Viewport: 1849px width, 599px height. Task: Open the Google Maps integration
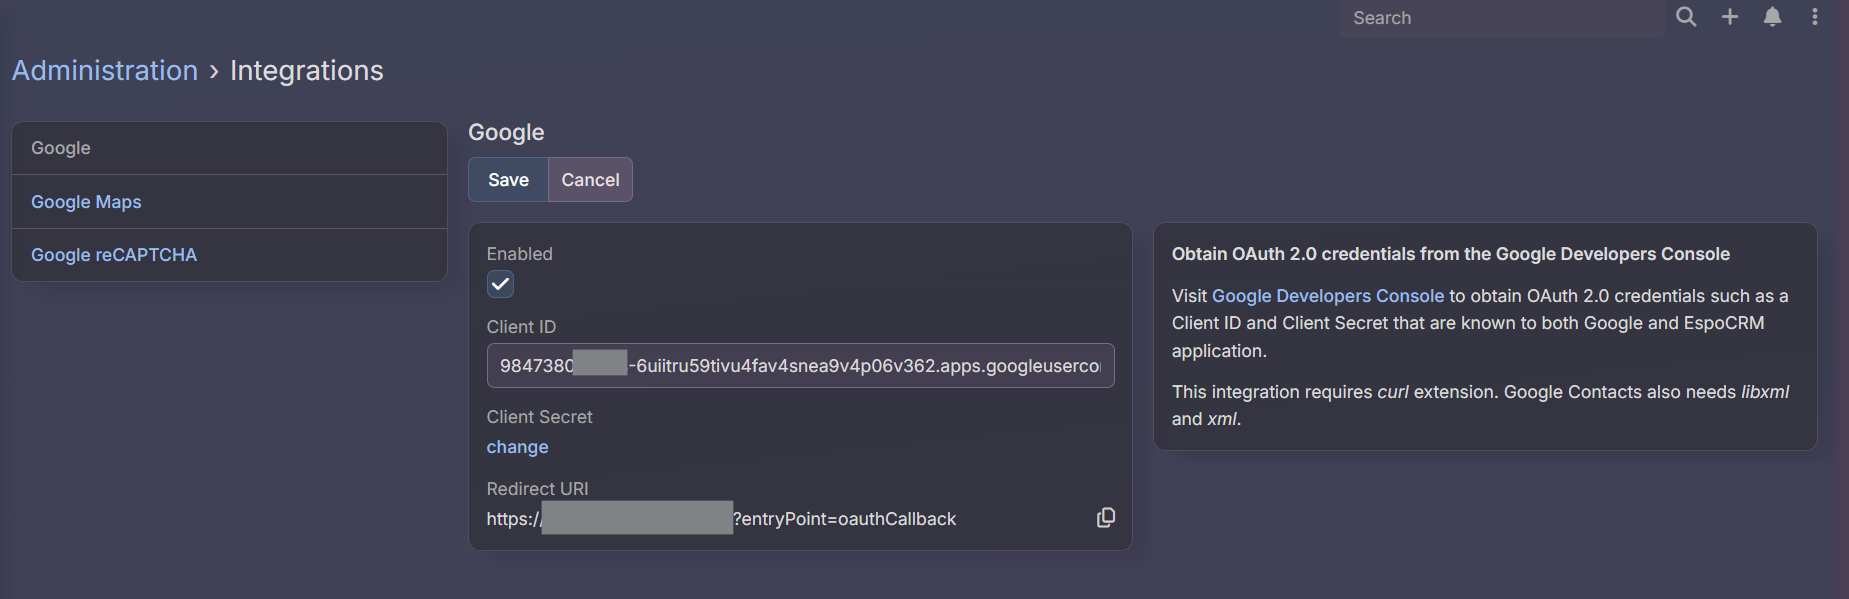(x=86, y=202)
